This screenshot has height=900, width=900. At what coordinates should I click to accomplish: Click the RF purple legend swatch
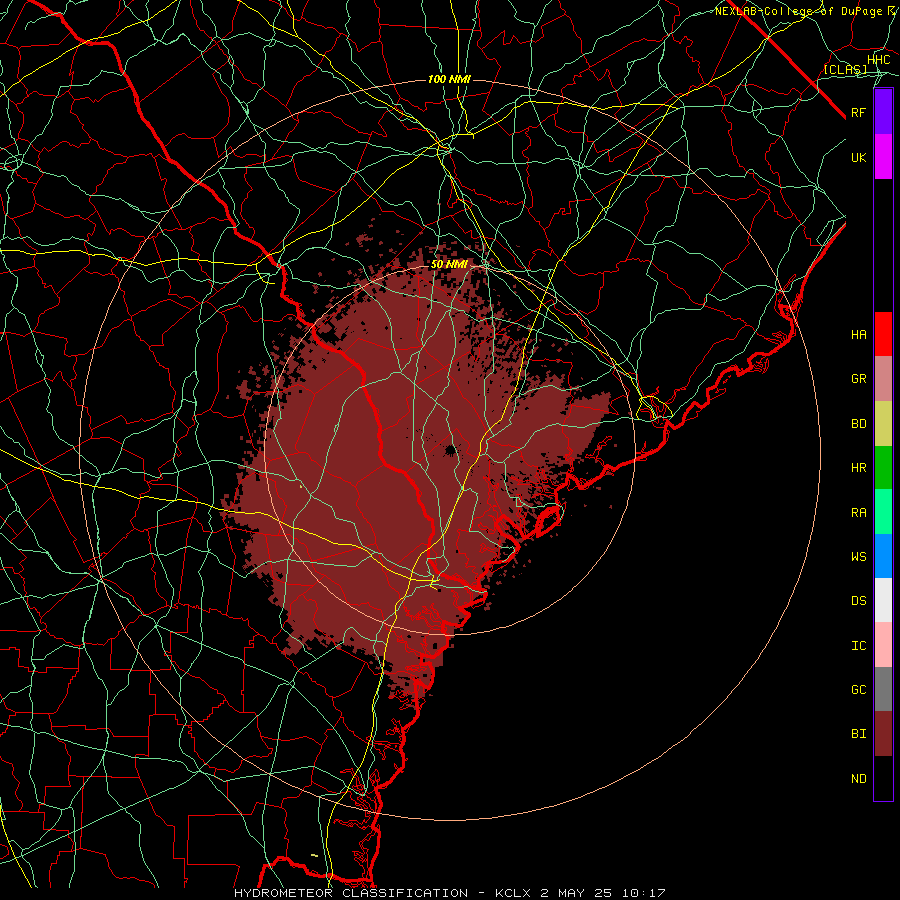[883, 112]
